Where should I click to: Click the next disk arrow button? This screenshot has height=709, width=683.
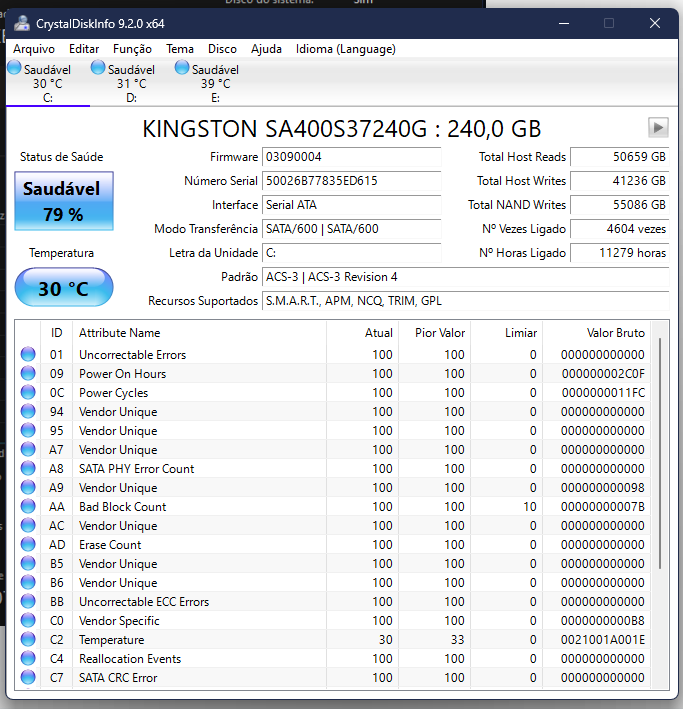(x=658, y=128)
